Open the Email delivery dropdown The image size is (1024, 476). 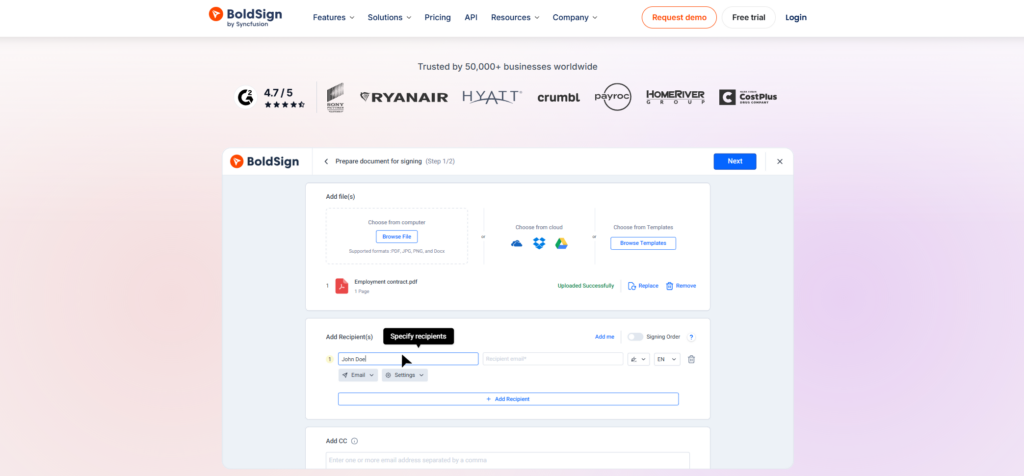[358, 375]
